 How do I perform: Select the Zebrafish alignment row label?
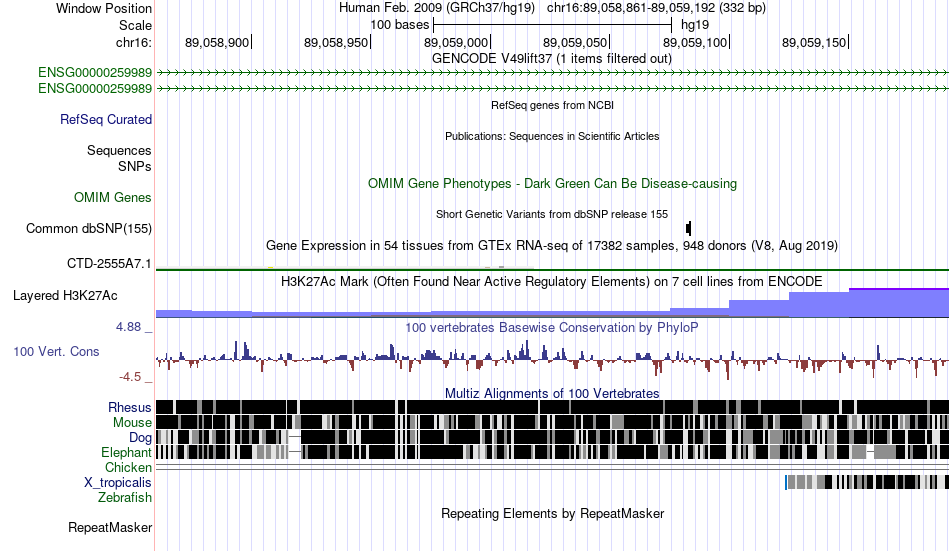coord(125,498)
